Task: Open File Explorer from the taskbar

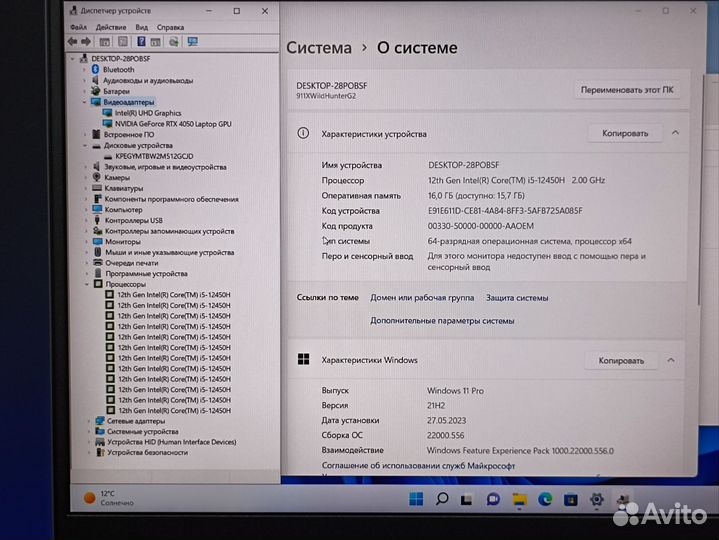Action: [520, 500]
